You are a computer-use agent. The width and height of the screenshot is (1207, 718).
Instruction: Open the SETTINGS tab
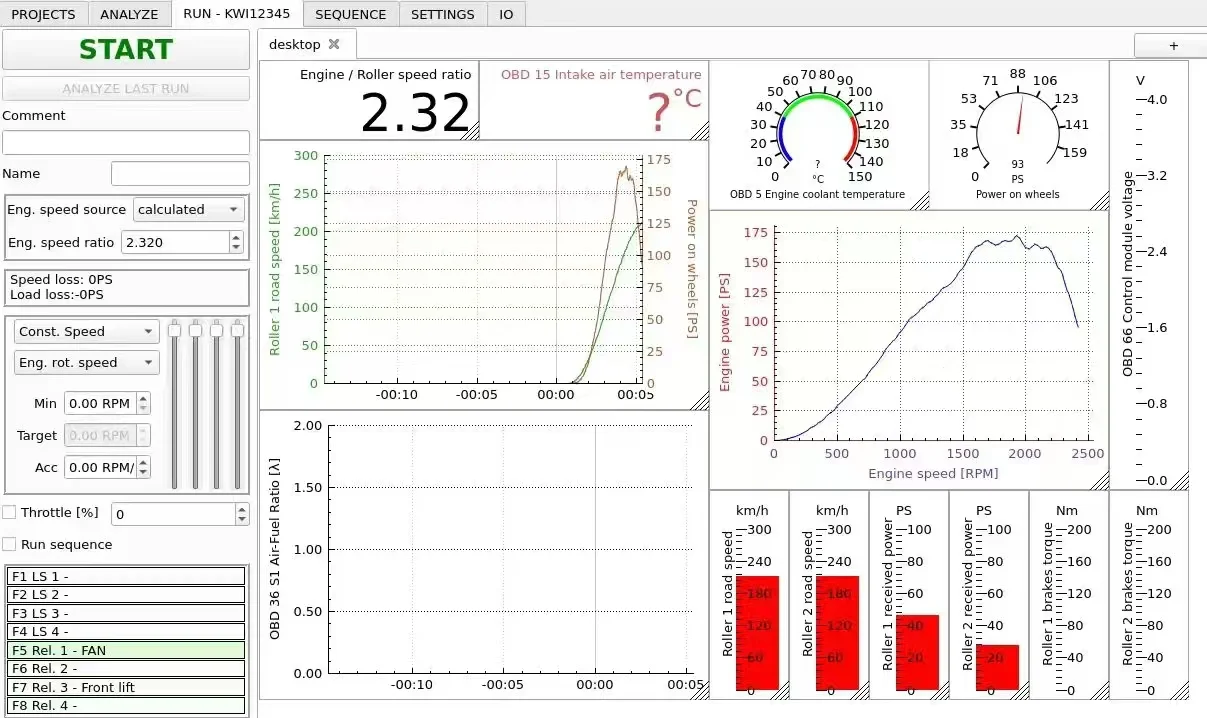(x=443, y=14)
